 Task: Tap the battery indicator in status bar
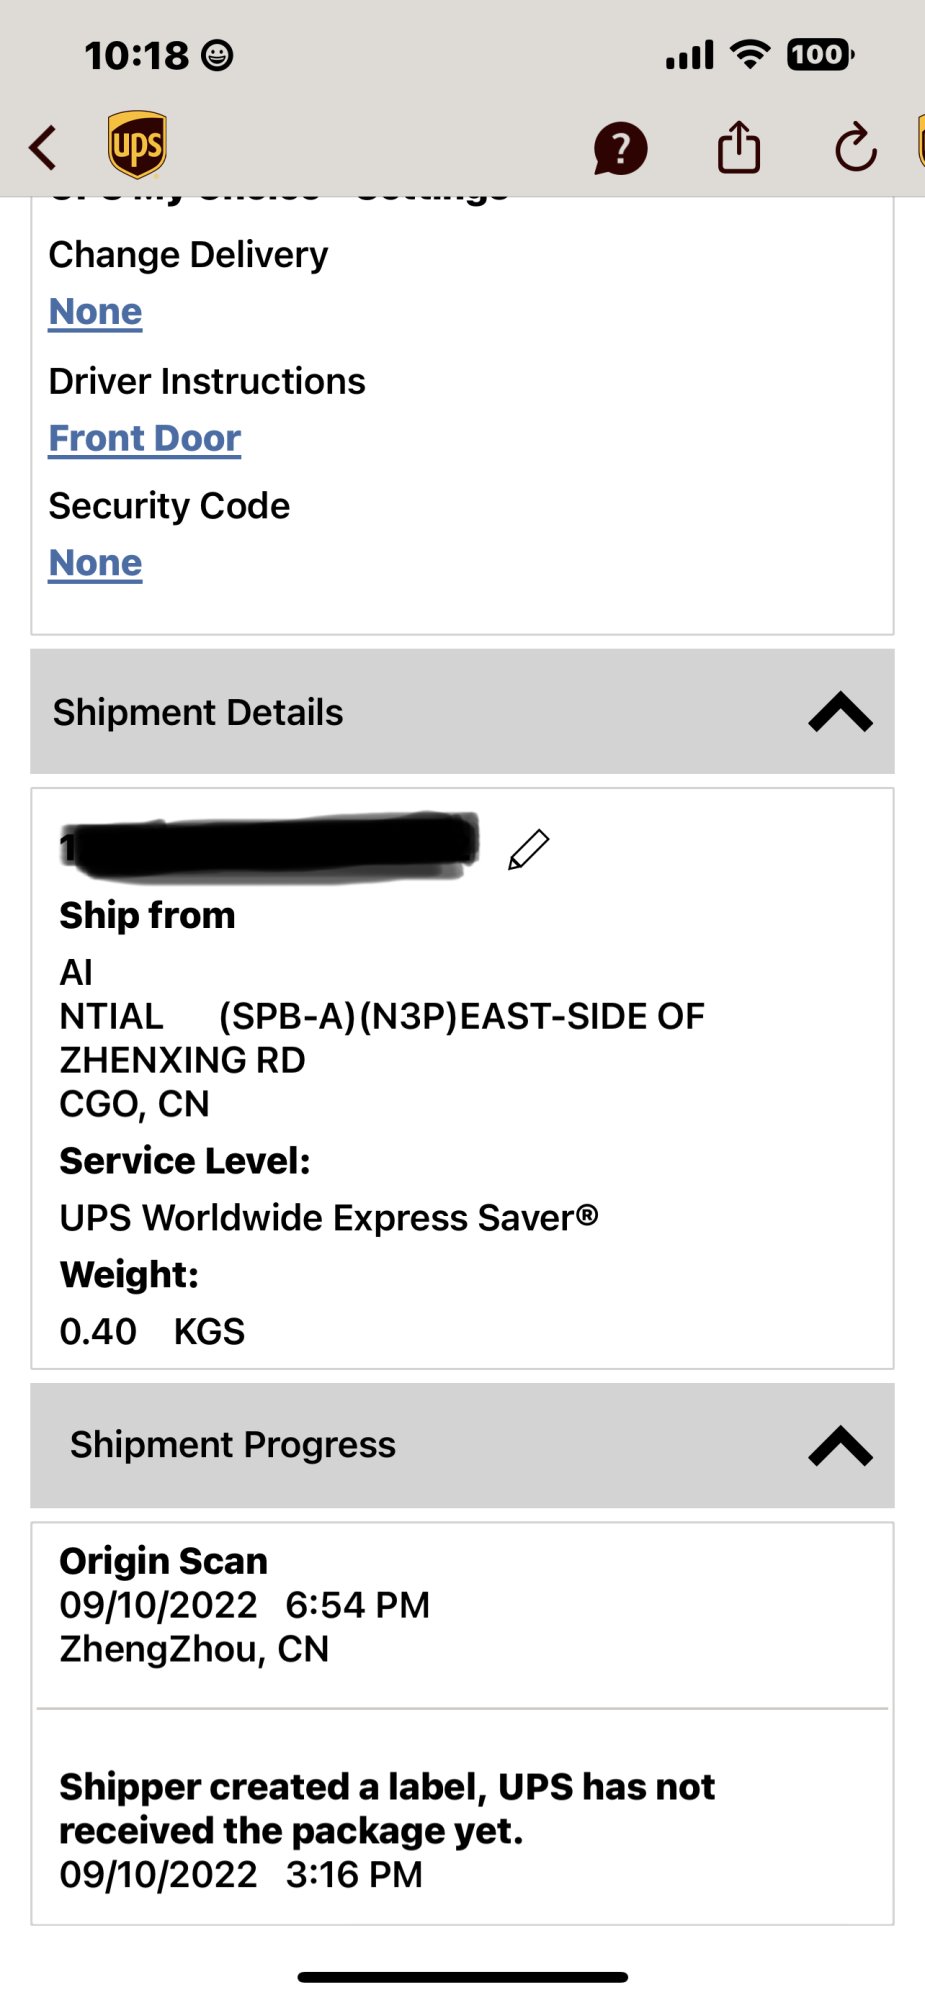coord(820,54)
